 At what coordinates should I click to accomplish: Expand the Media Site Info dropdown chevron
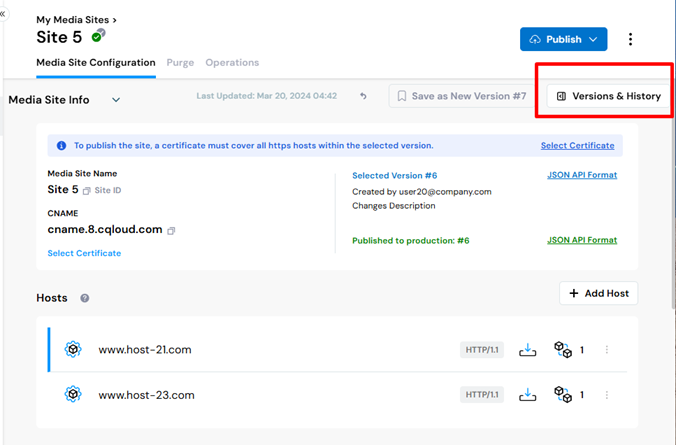point(116,100)
